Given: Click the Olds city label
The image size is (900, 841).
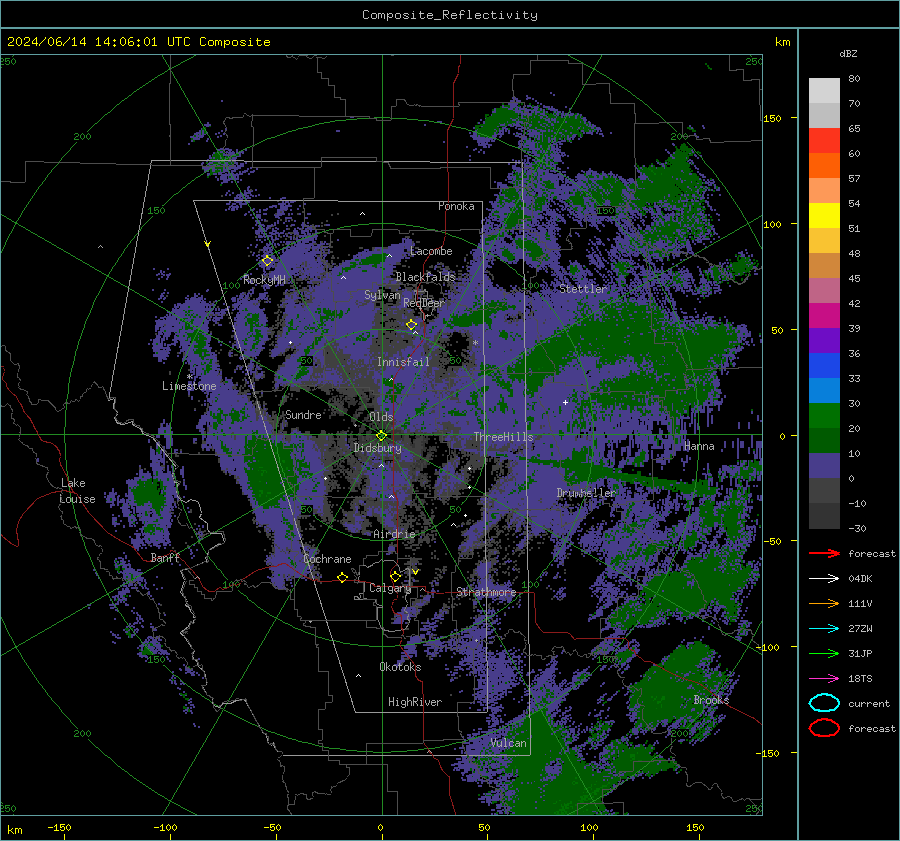Looking at the screenshot, I should pyautogui.click(x=381, y=417).
